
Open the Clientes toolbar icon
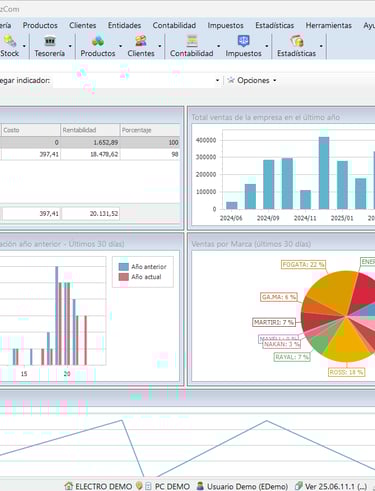141,41
